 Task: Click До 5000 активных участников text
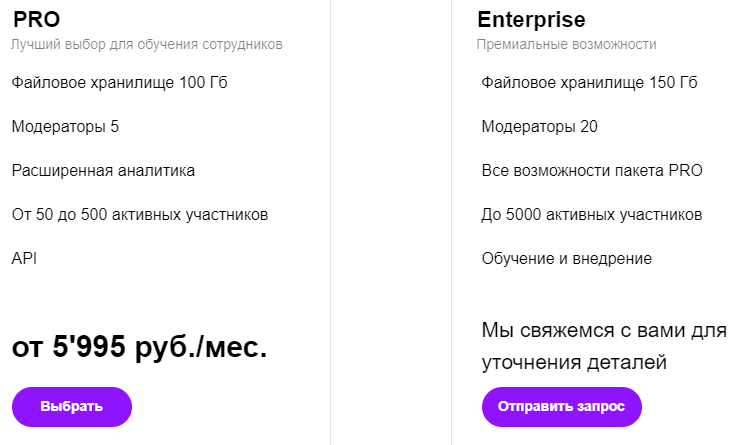click(591, 214)
